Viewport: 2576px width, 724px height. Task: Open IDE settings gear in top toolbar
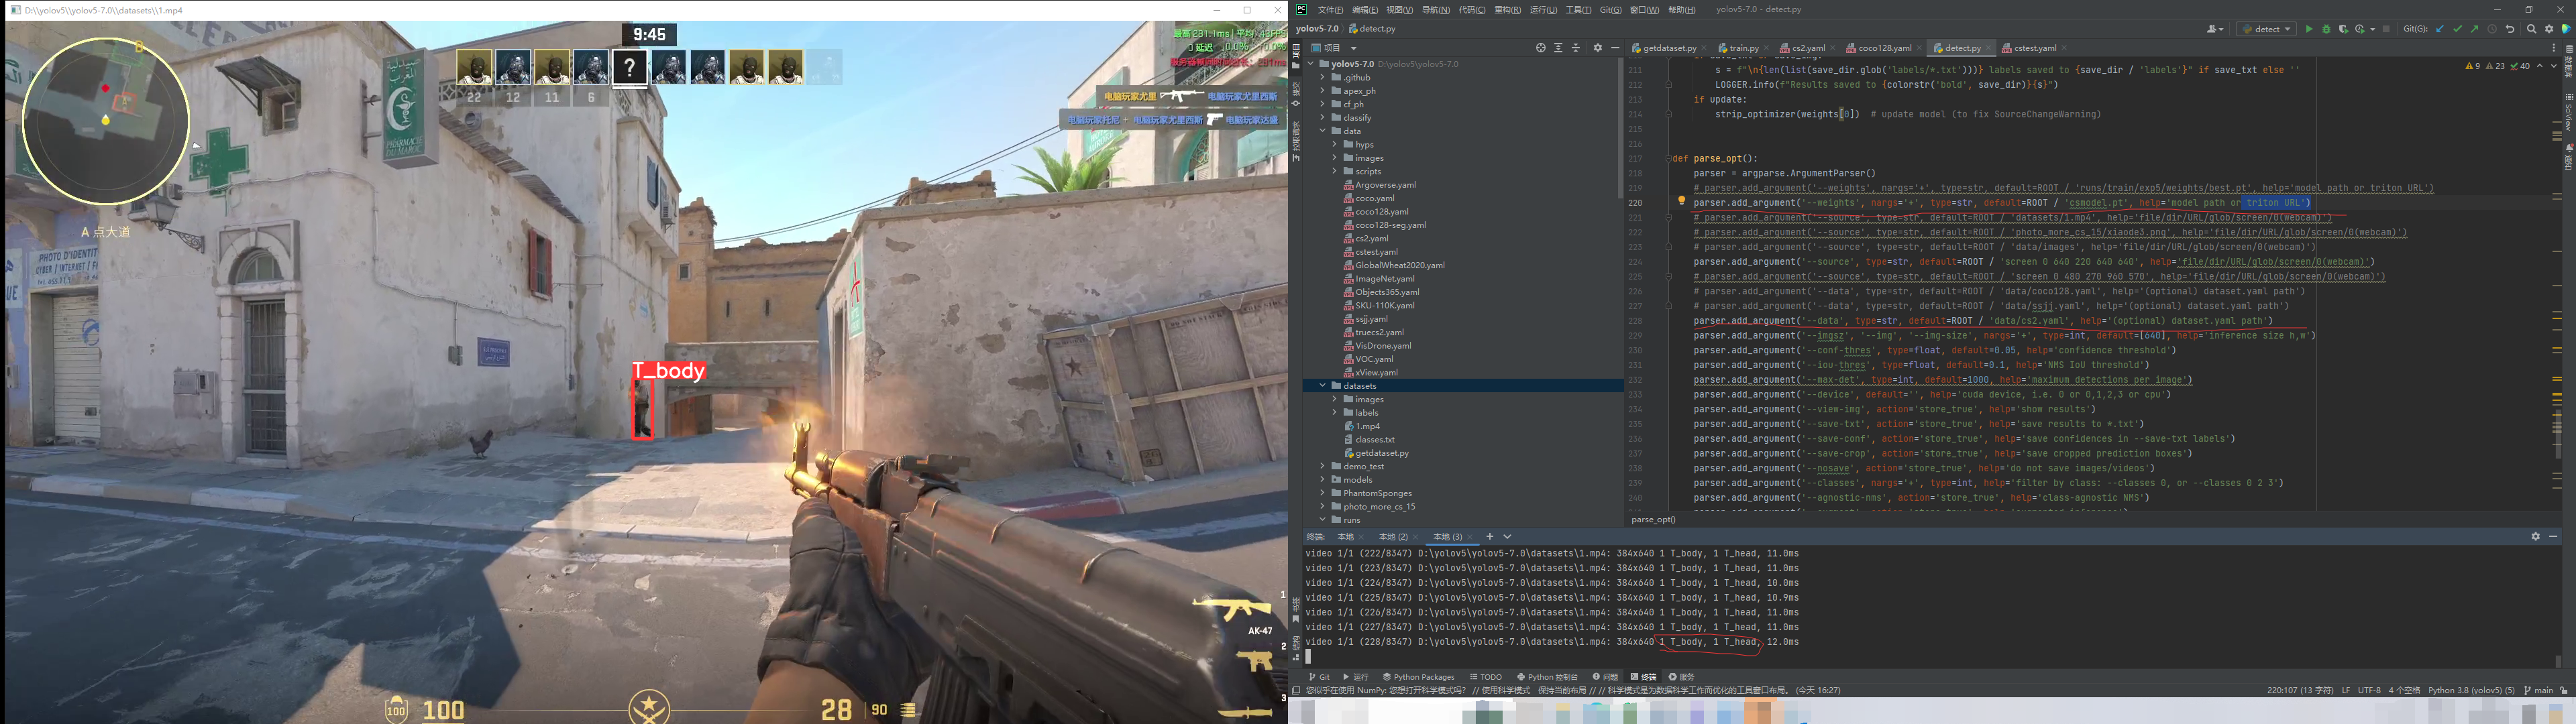2549,29
